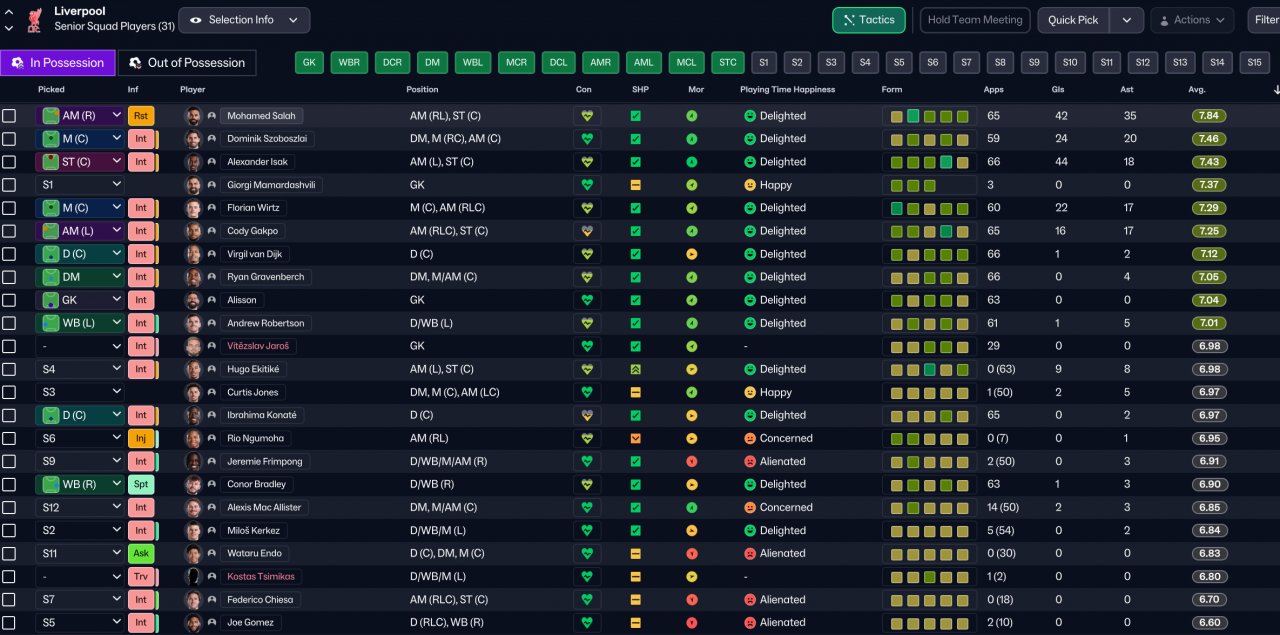Click Cody Gakpo's condition heart icon
The height and width of the screenshot is (635, 1280).
pos(587,231)
